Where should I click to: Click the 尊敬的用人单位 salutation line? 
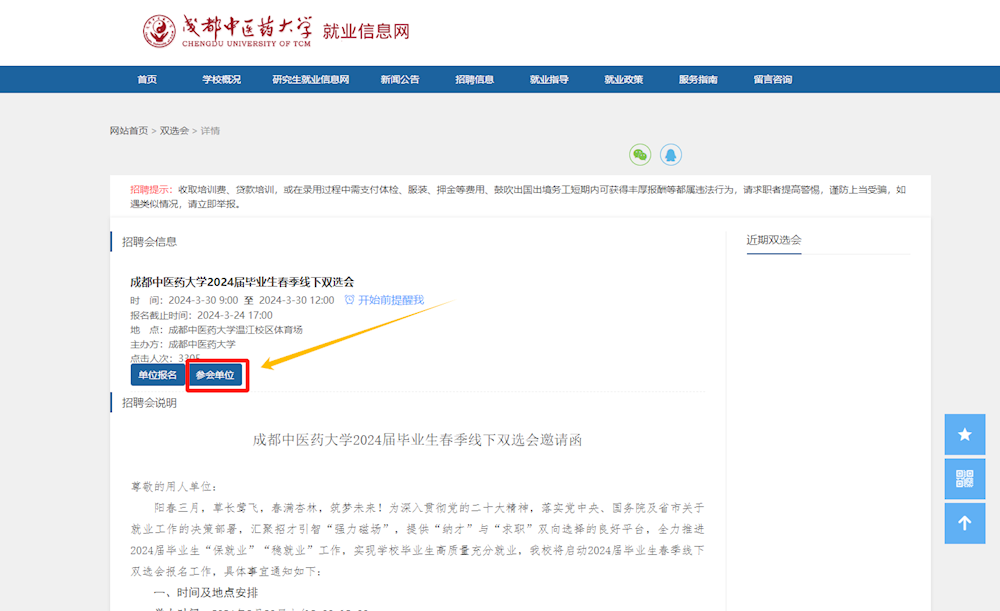(x=173, y=487)
